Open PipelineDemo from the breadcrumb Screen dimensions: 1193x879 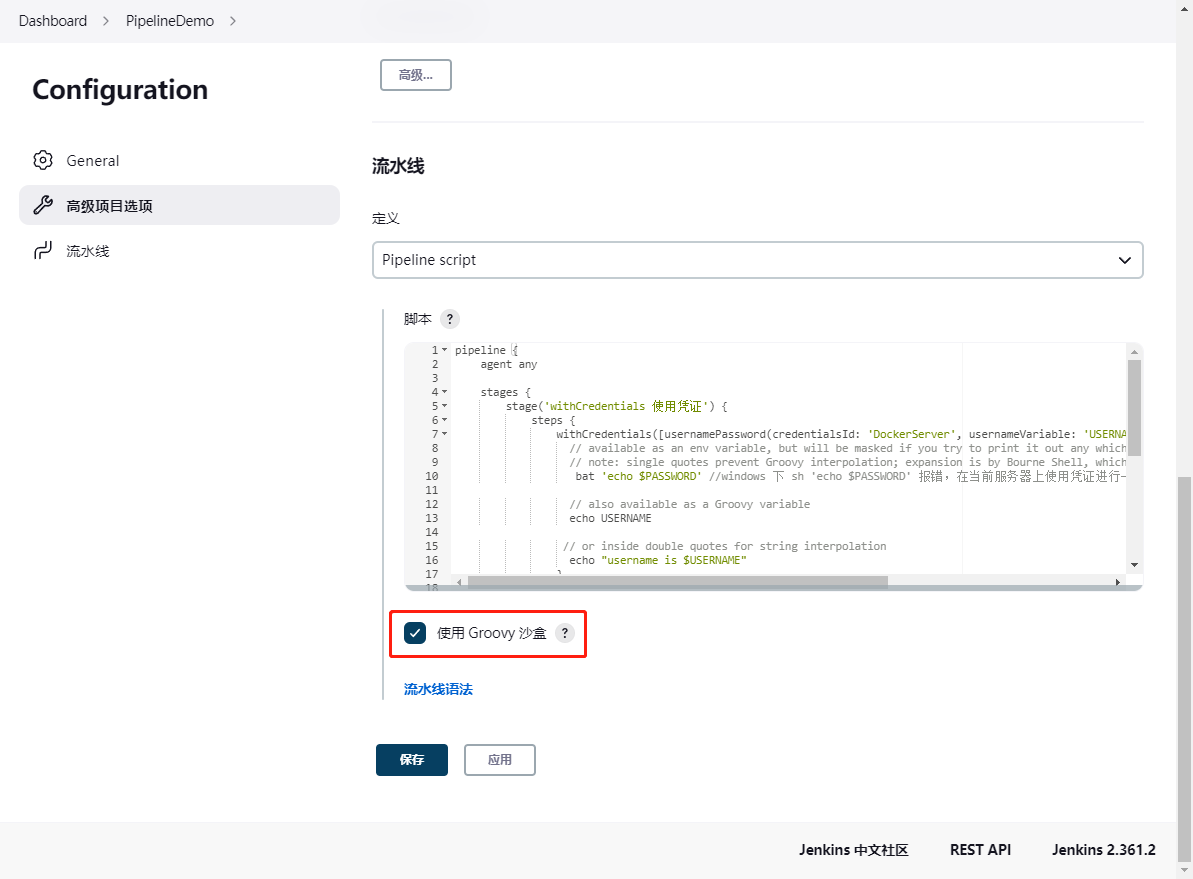pyautogui.click(x=170, y=20)
